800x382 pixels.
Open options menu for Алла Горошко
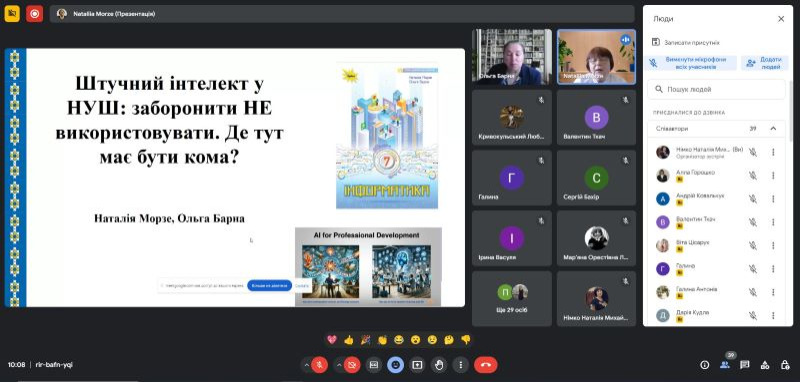pyautogui.click(x=773, y=175)
